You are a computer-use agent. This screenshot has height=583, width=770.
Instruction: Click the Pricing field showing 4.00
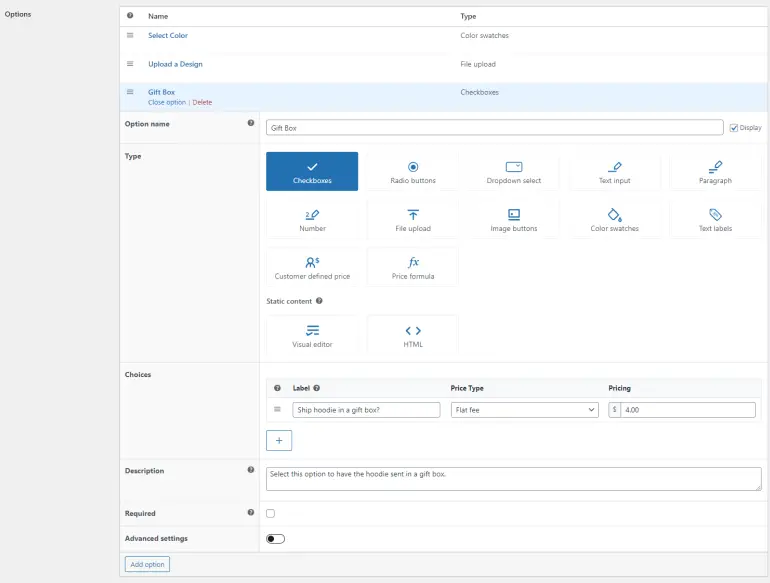click(x=688, y=410)
